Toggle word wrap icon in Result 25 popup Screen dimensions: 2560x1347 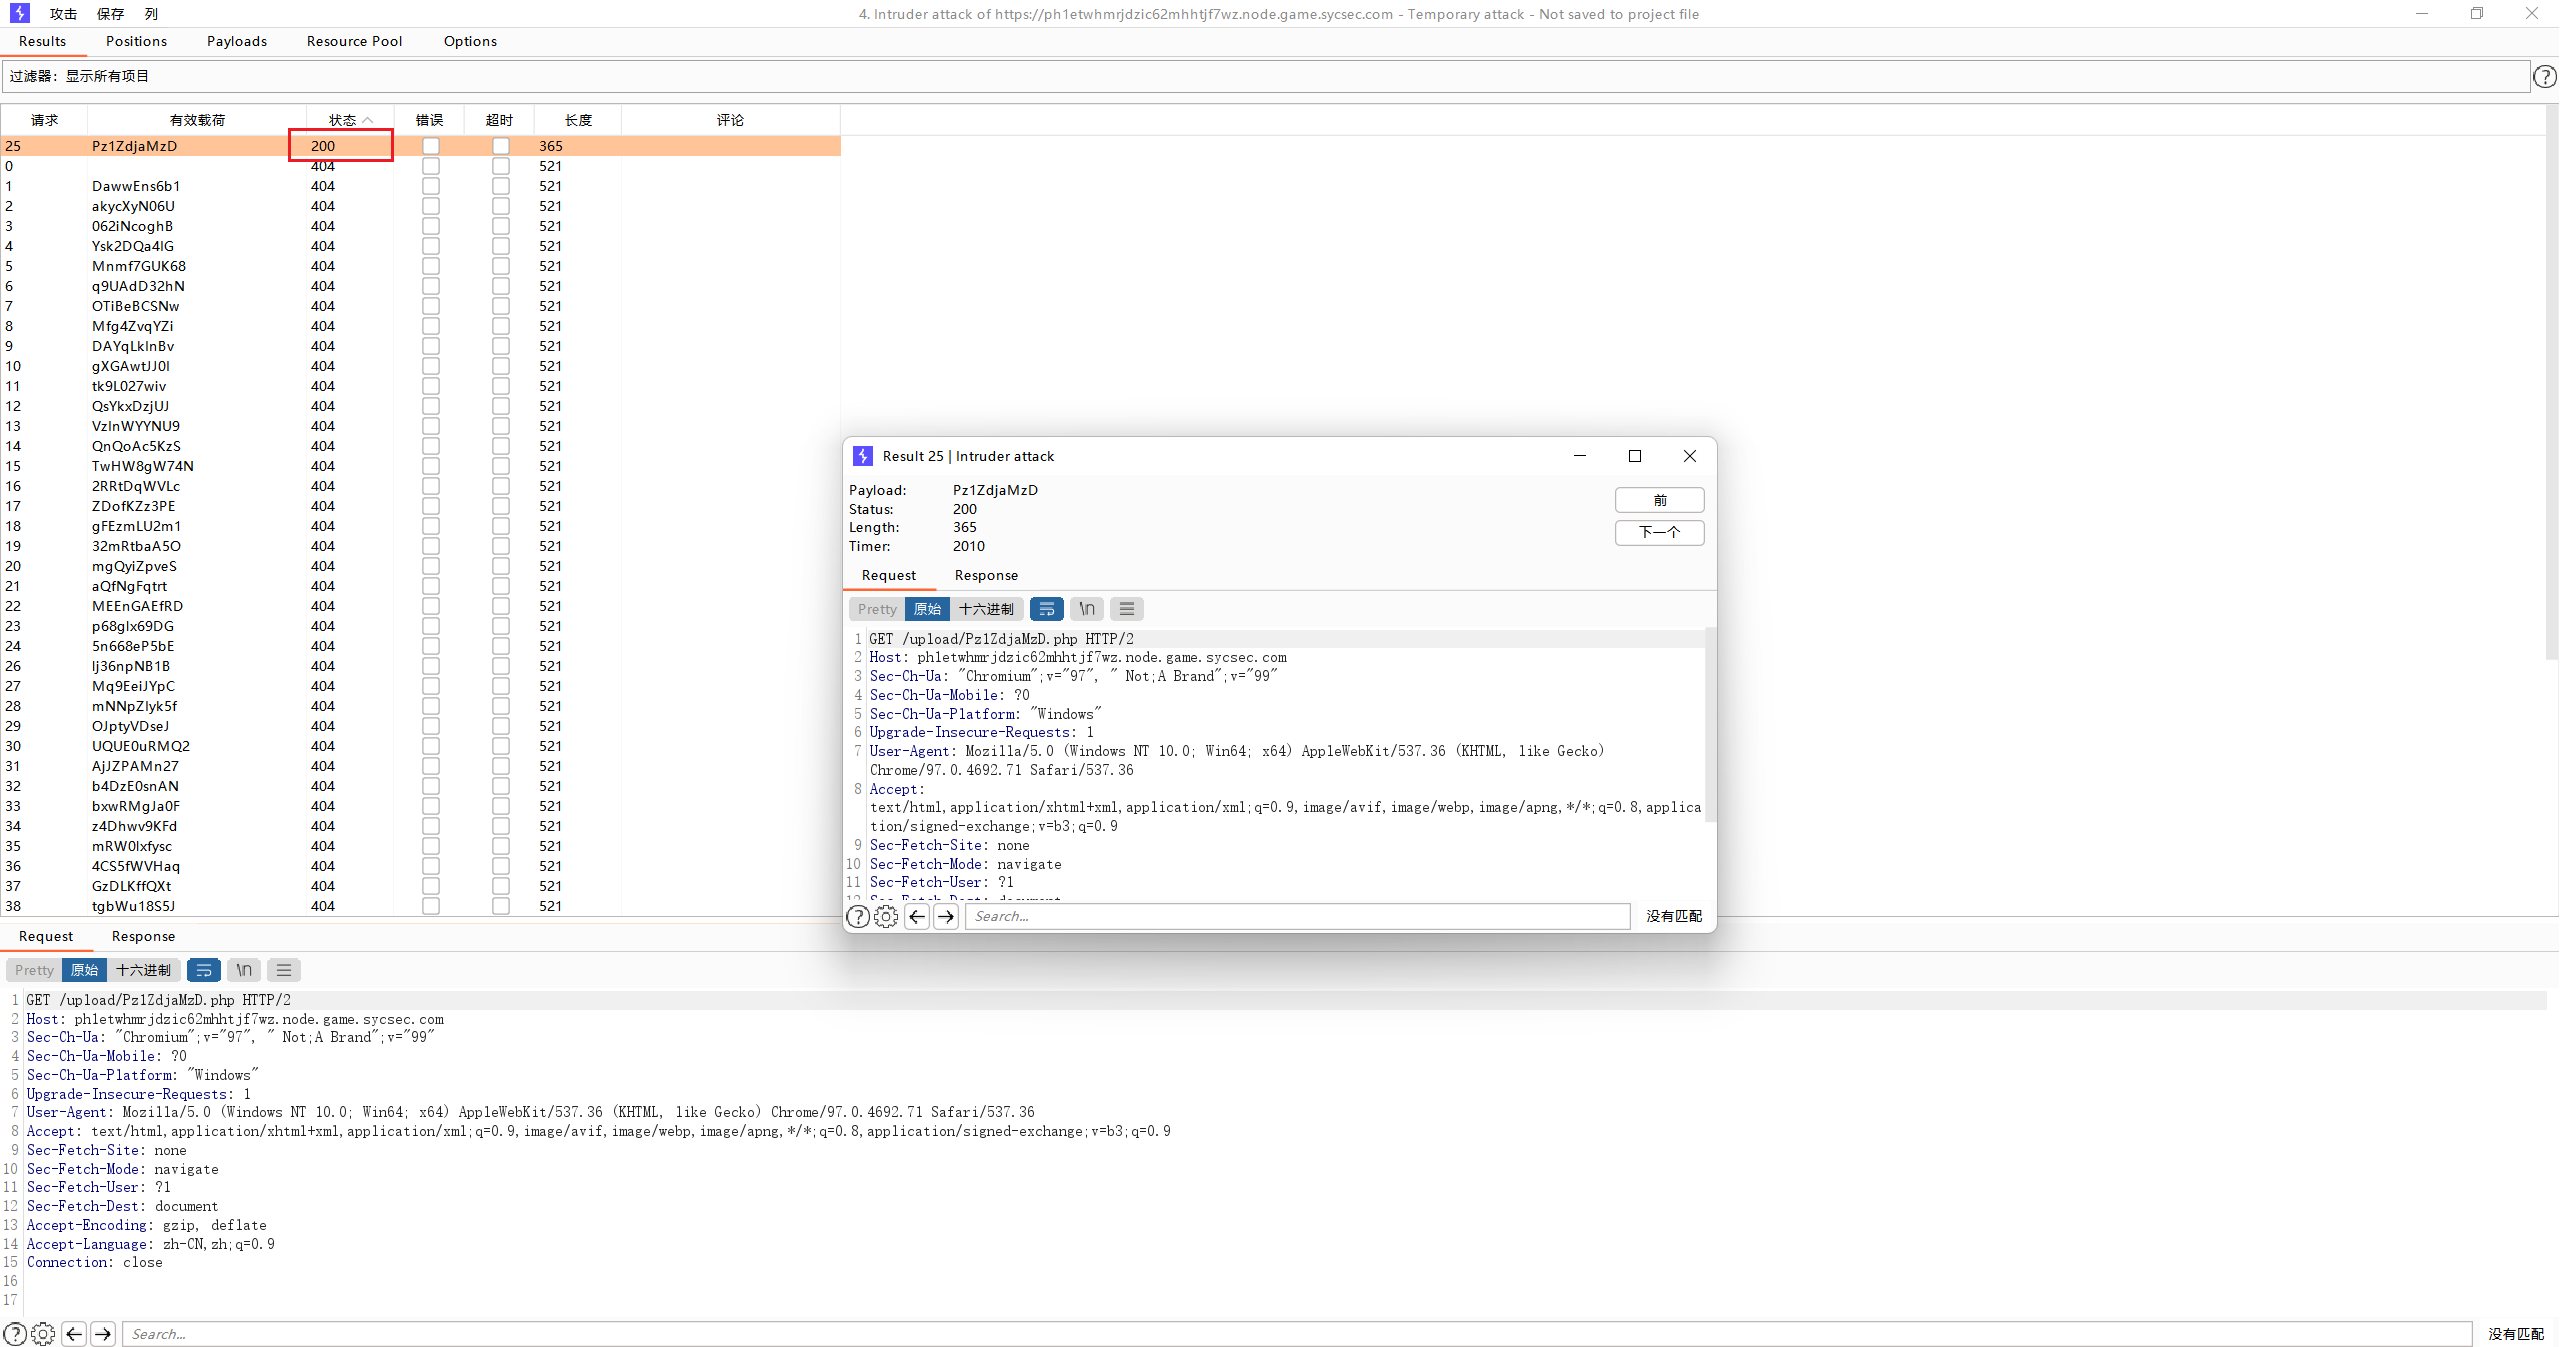pos(1046,609)
